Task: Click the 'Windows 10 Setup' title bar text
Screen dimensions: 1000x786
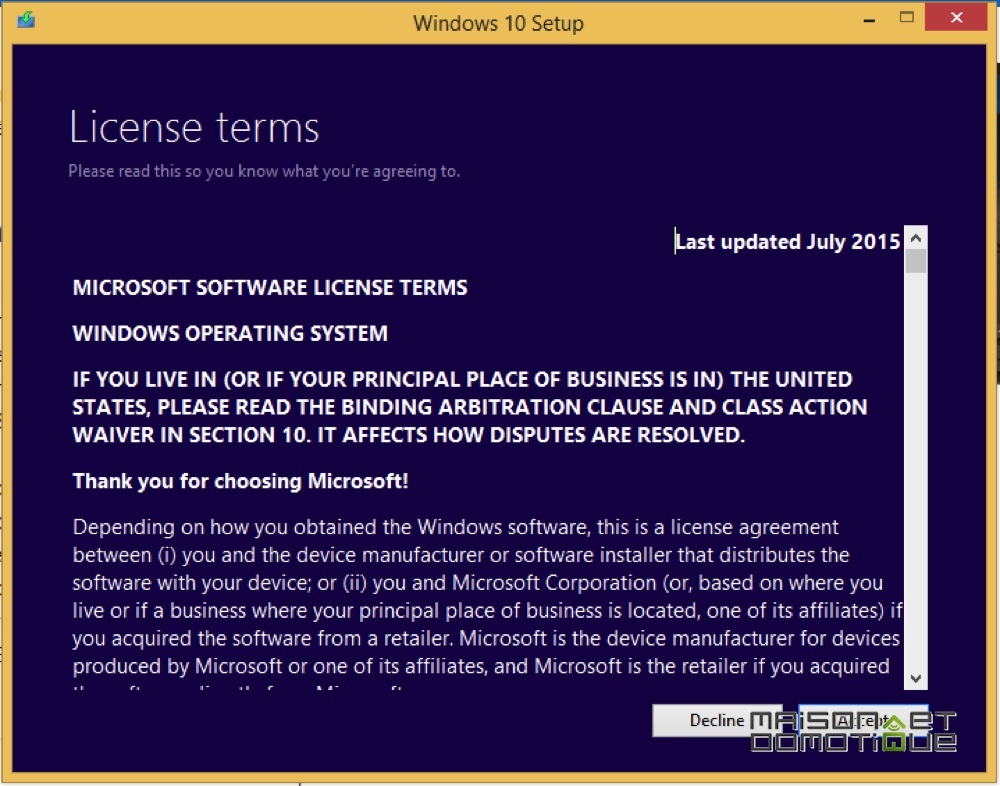Action: 498,23
